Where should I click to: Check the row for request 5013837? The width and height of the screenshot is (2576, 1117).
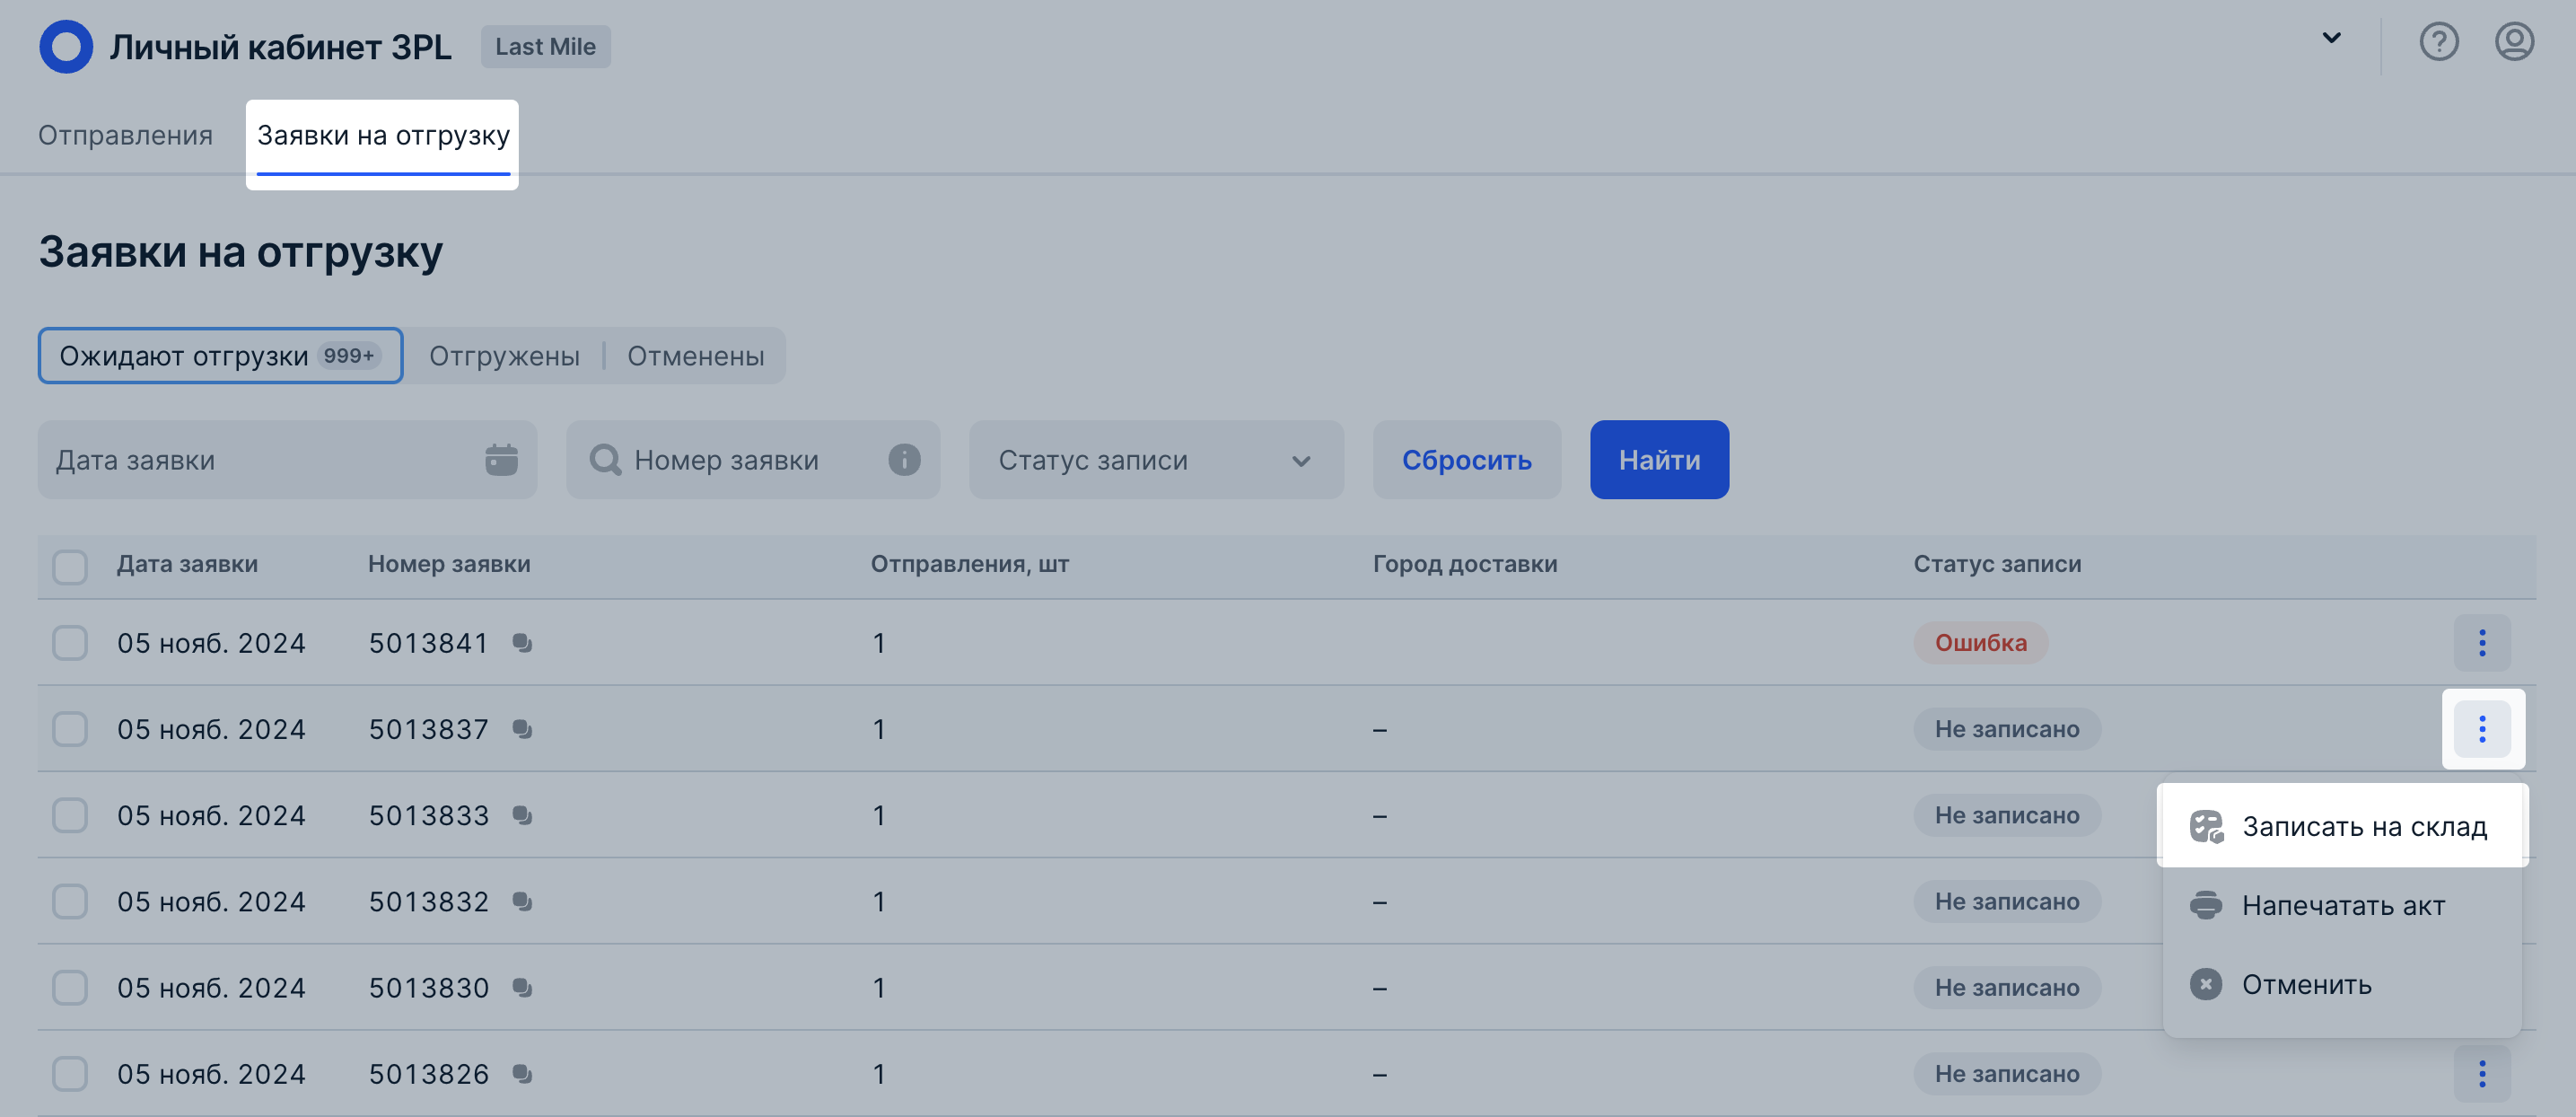tap(70, 729)
